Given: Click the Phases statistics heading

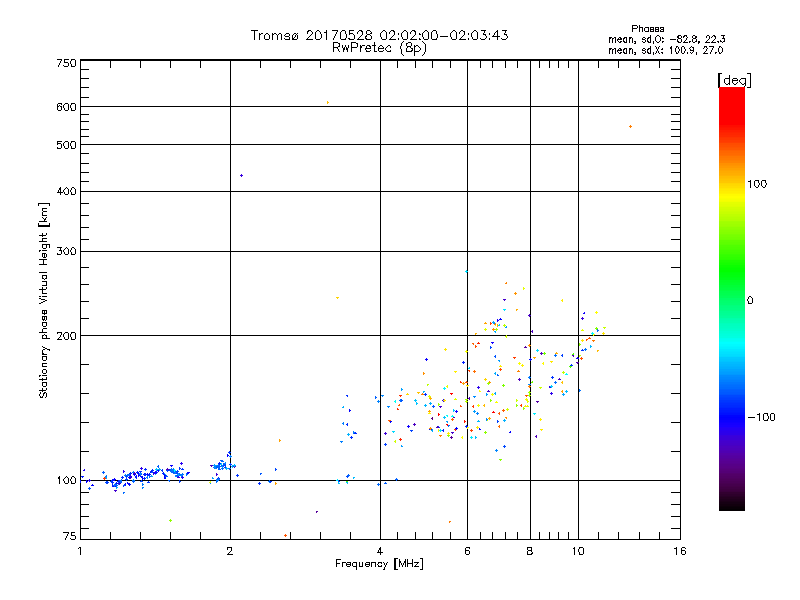Looking at the screenshot, I should coord(647,29).
